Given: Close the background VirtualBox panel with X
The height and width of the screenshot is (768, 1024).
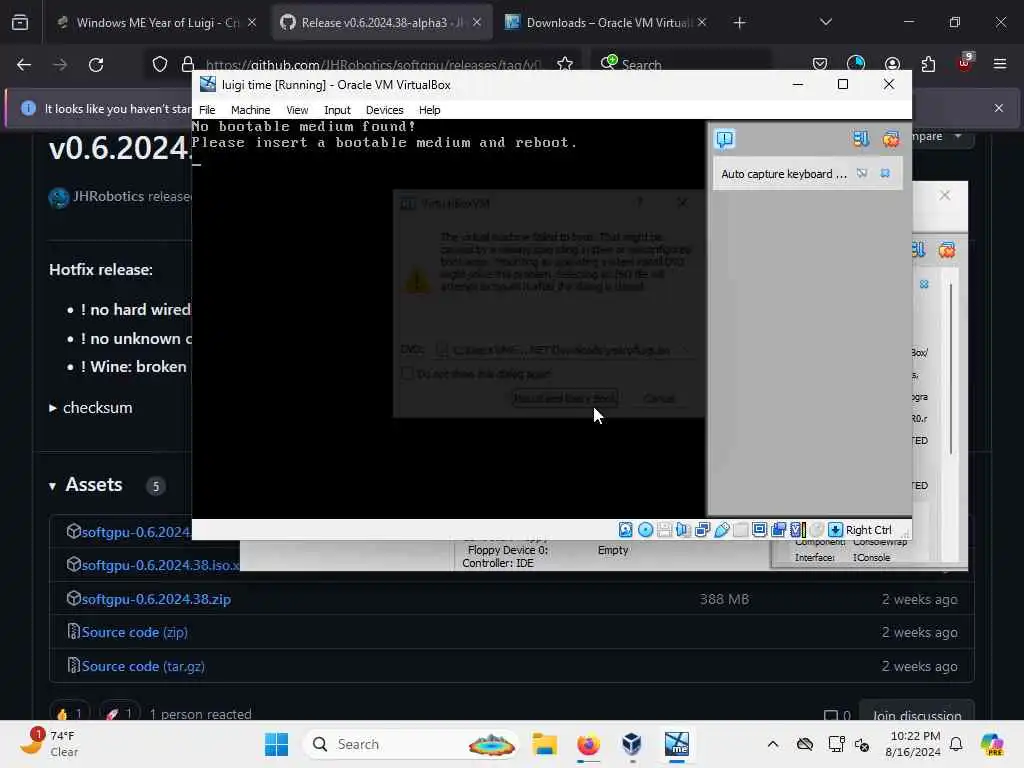Looking at the screenshot, I should [x=944, y=195].
